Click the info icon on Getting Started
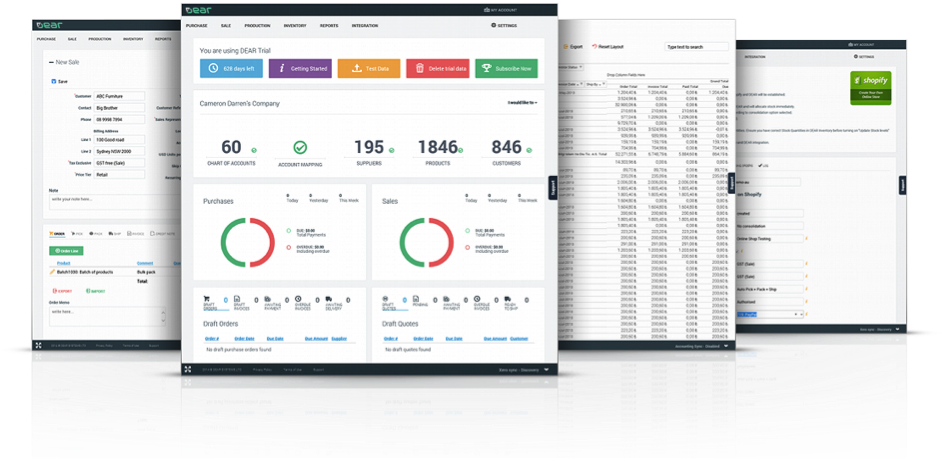Viewport: 942px width, 459px height. pos(283,69)
